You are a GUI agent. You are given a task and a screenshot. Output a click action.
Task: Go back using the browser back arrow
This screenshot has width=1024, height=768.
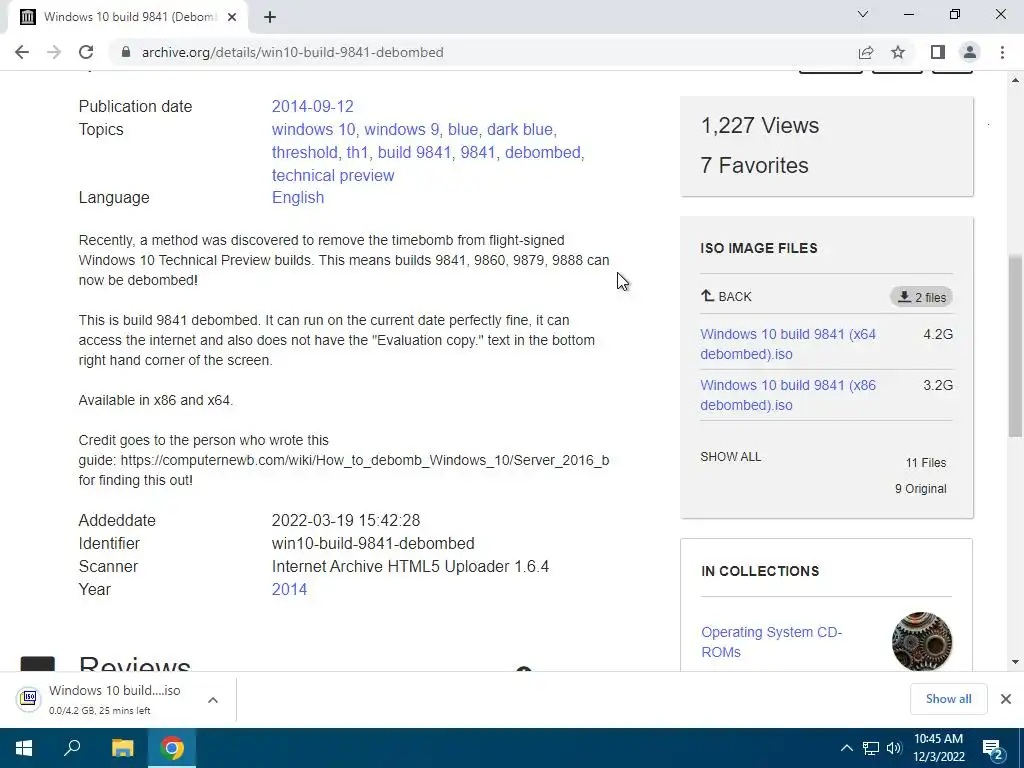point(22,52)
